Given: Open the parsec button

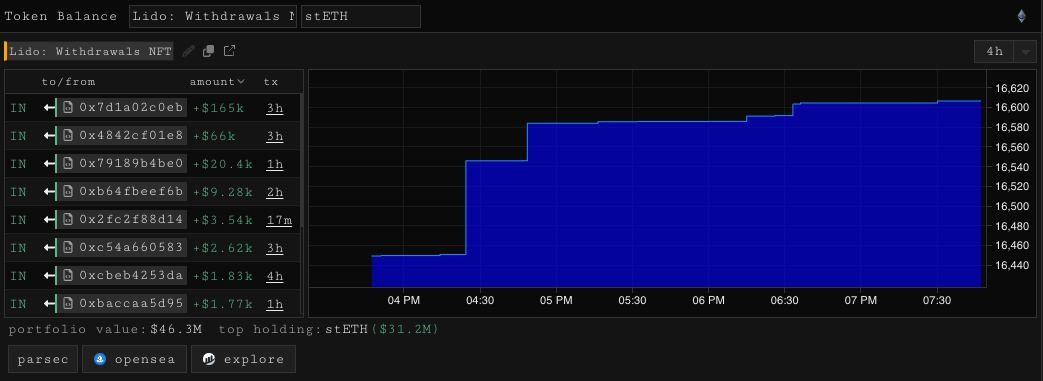Looking at the screenshot, I should click(43, 359).
